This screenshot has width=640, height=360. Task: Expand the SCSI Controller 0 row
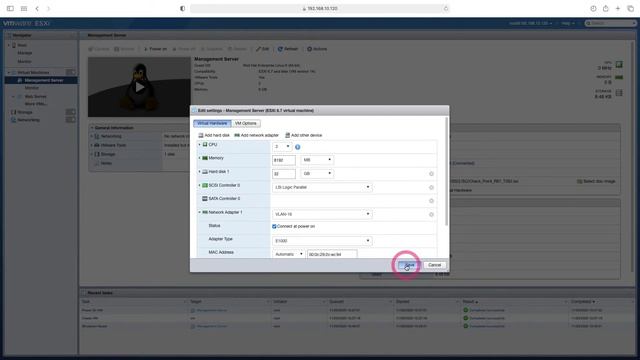coord(200,185)
